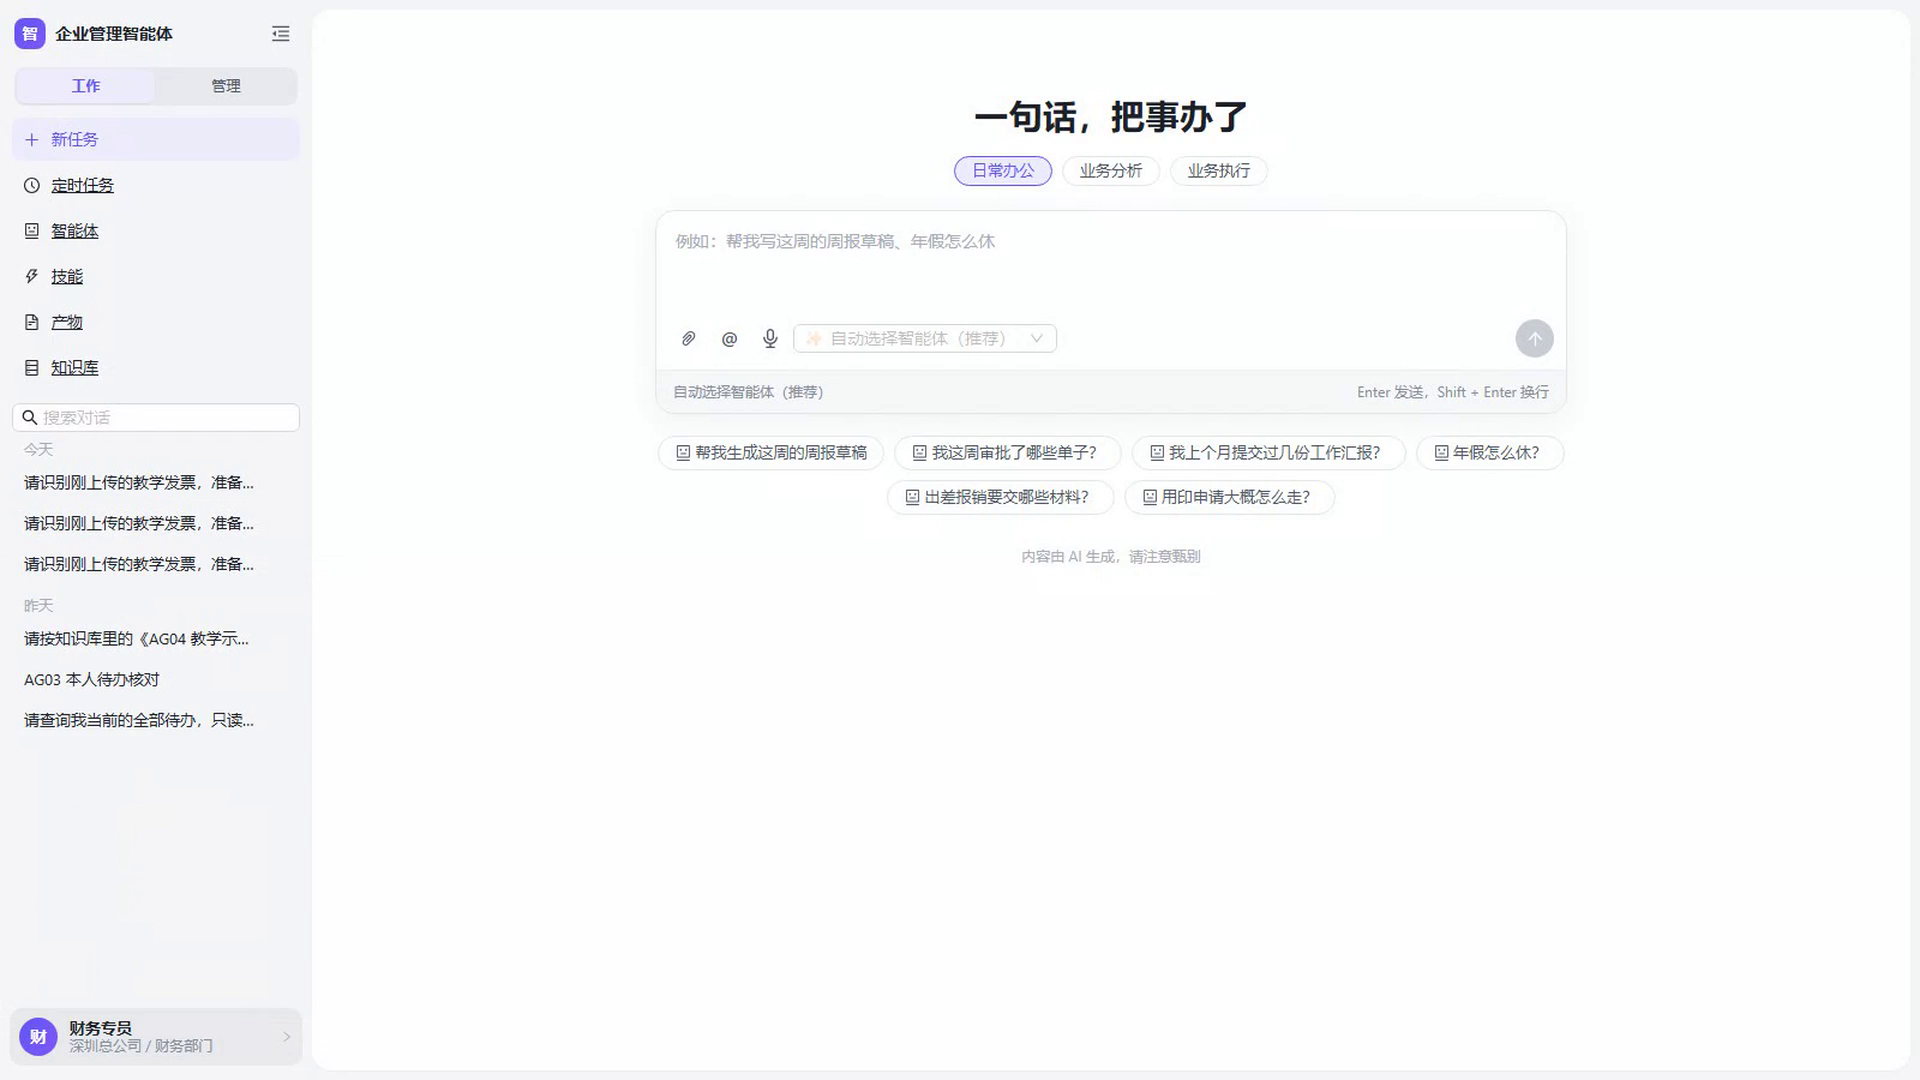
Task: Click the plus icon beside 新任务
Action: point(32,140)
